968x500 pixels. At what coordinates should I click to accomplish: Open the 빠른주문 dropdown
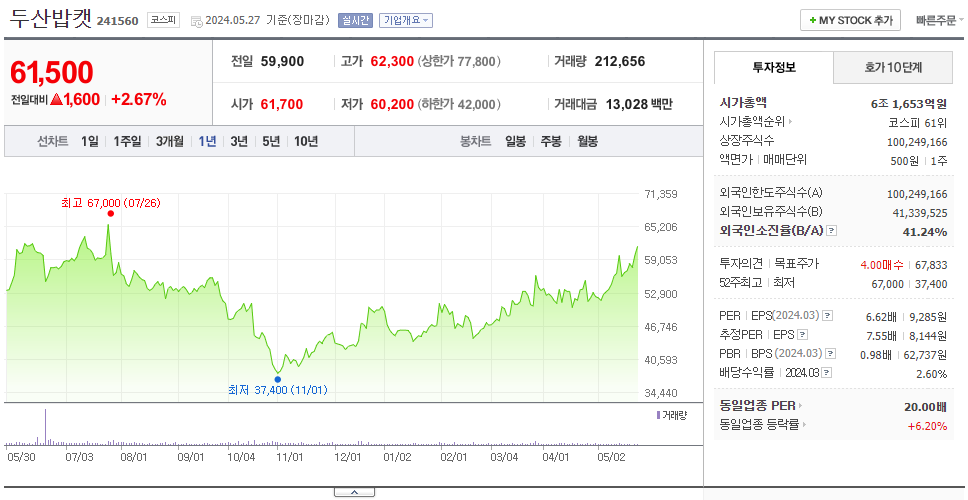[x=940, y=20]
